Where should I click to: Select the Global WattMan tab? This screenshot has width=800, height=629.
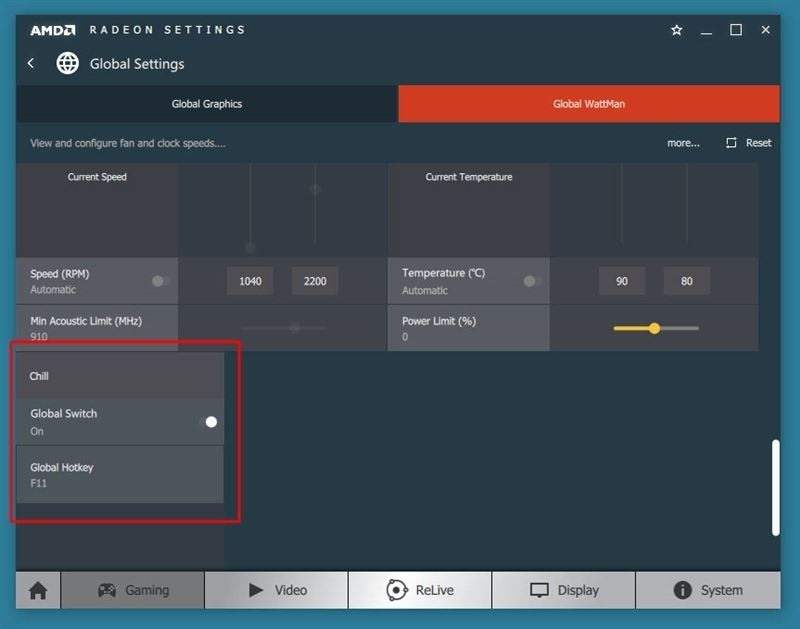point(589,104)
